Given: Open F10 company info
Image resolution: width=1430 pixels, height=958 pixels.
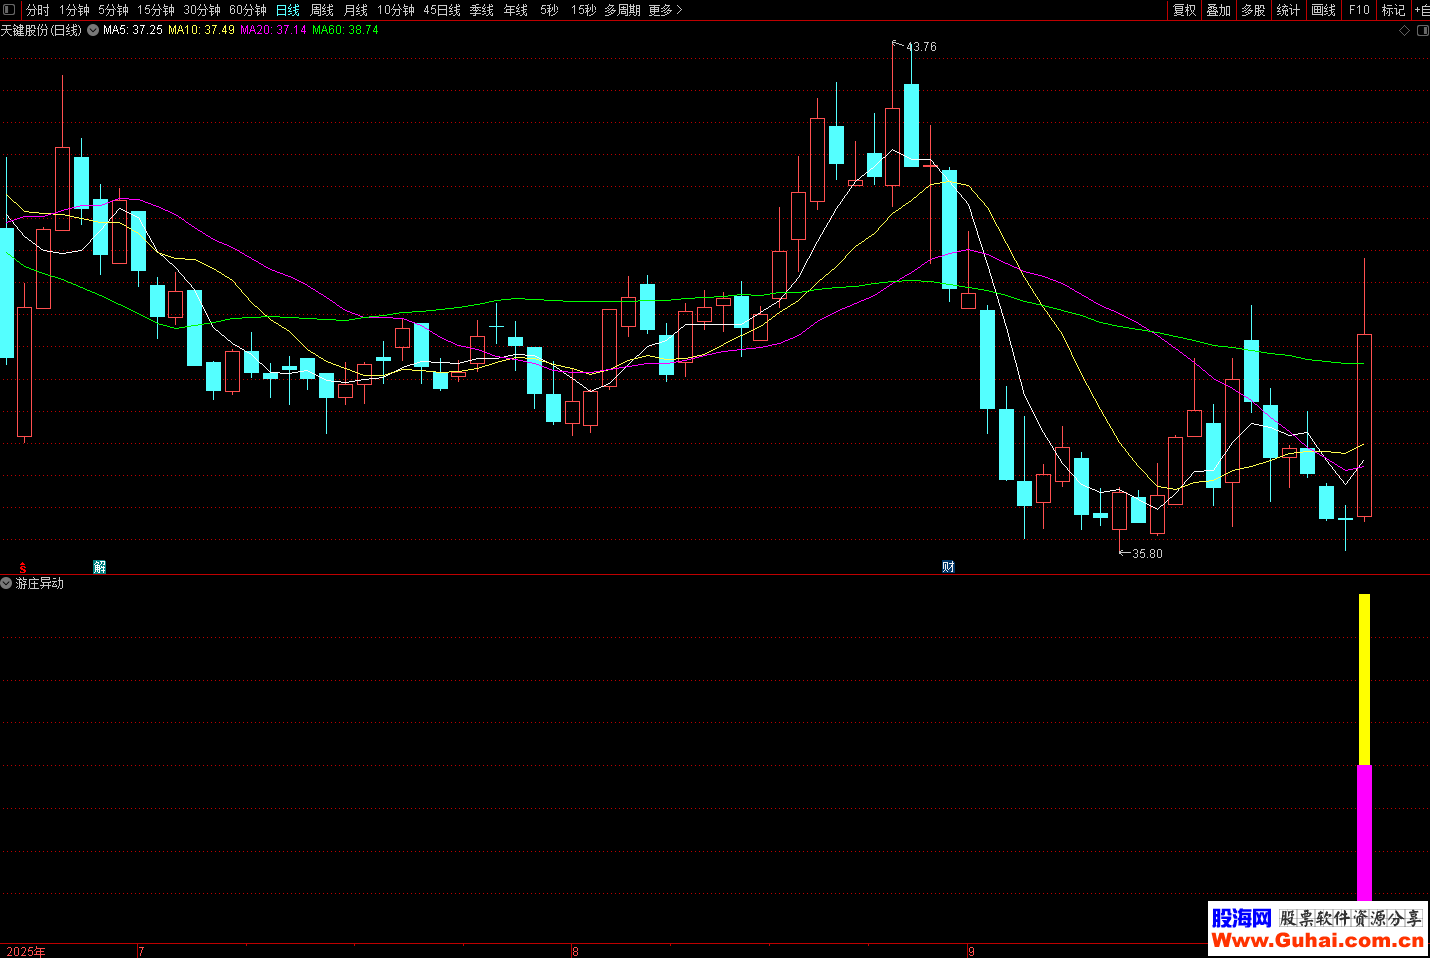Looking at the screenshot, I should [1359, 10].
